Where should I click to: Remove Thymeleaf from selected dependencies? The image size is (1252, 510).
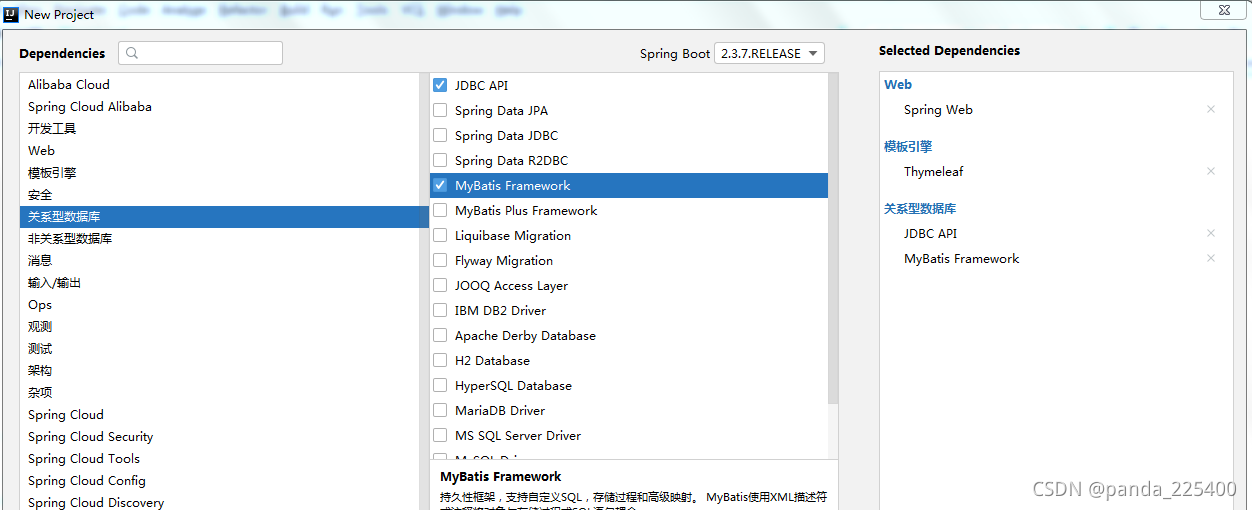coord(1211,172)
